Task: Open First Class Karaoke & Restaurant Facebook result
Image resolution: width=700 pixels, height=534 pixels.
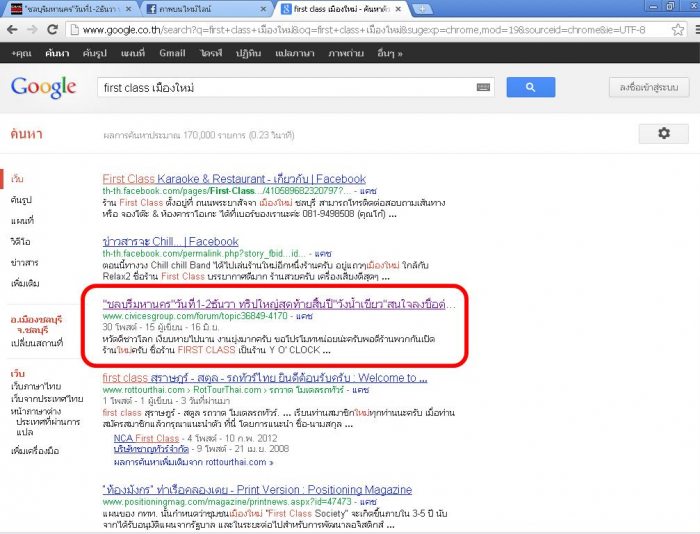Action: pos(234,179)
